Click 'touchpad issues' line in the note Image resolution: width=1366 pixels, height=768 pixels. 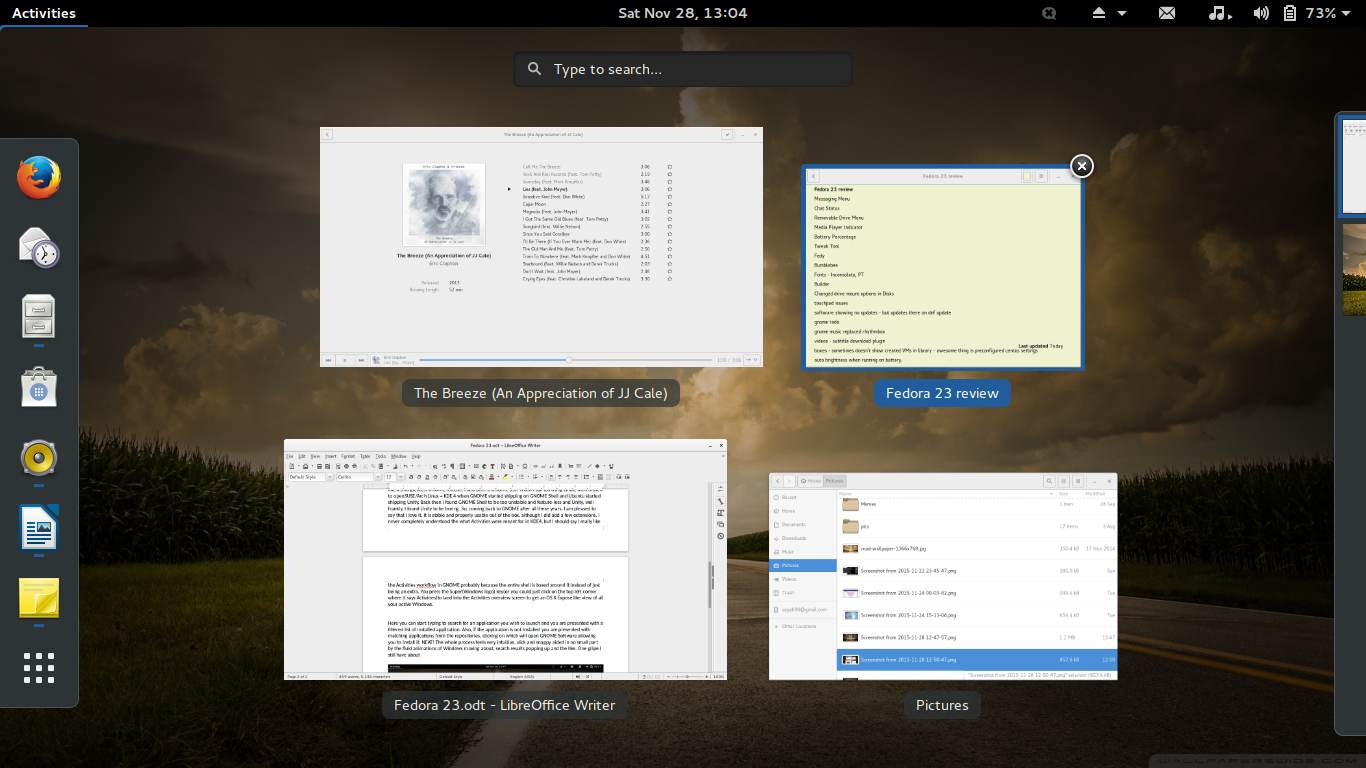coord(831,303)
